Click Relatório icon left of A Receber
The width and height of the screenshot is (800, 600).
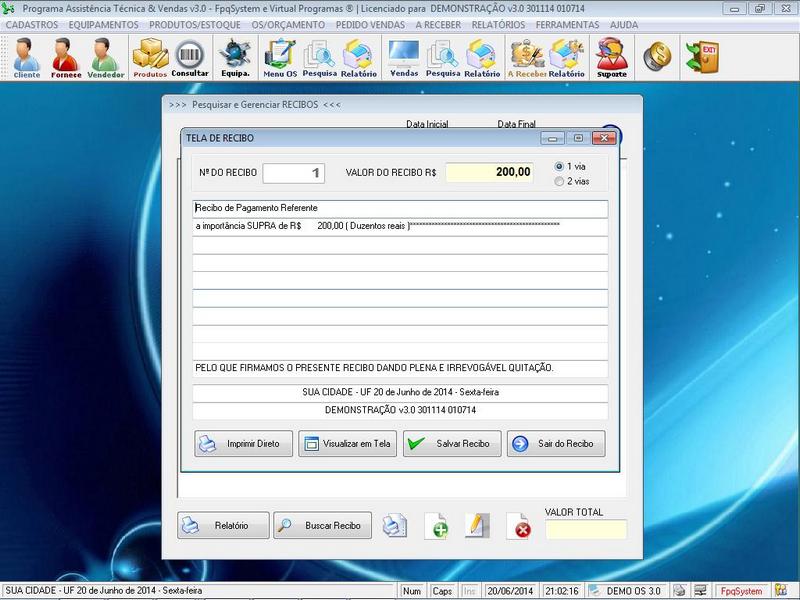[482, 58]
